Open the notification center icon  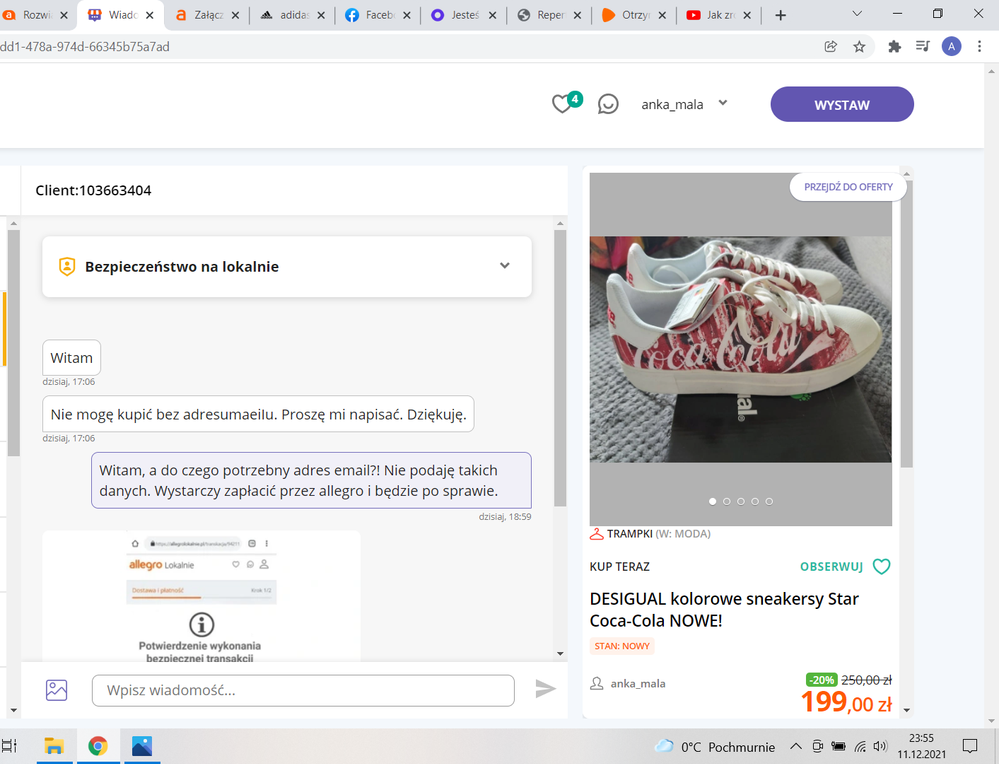(970, 746)
